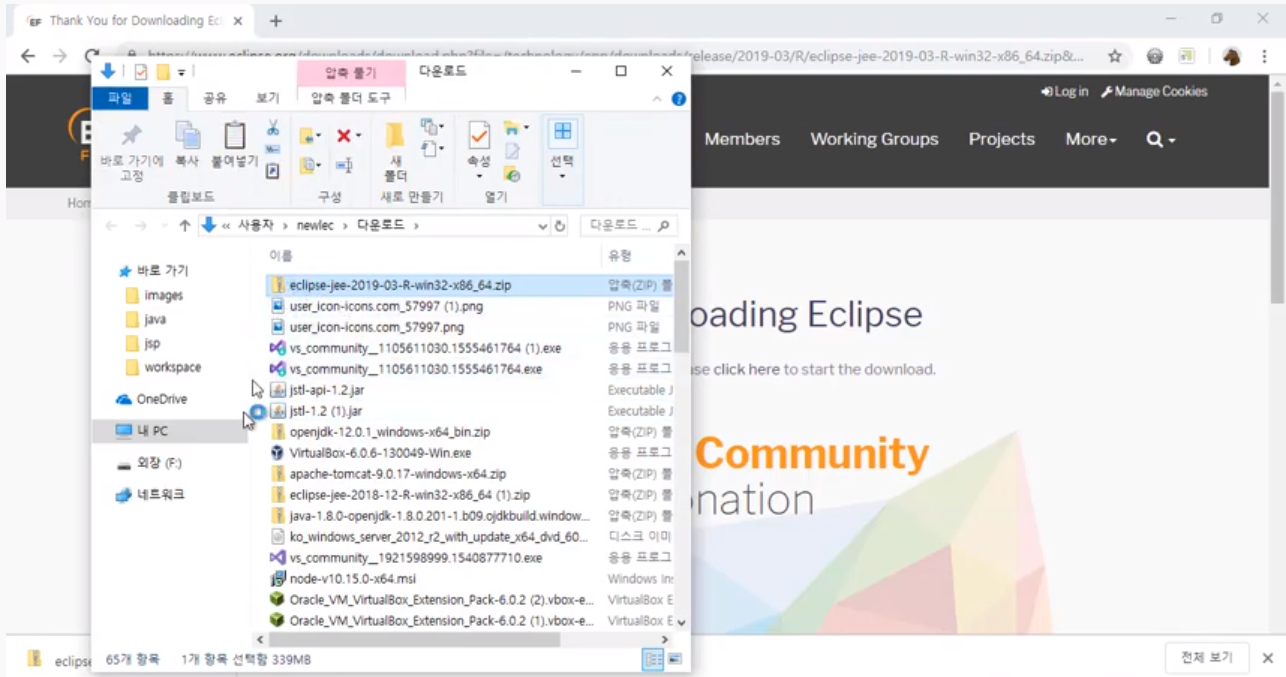Viewport: 1286px width, 677px height.
Task: Bookmark this page with Chrome star
Action: [1114, 56]
